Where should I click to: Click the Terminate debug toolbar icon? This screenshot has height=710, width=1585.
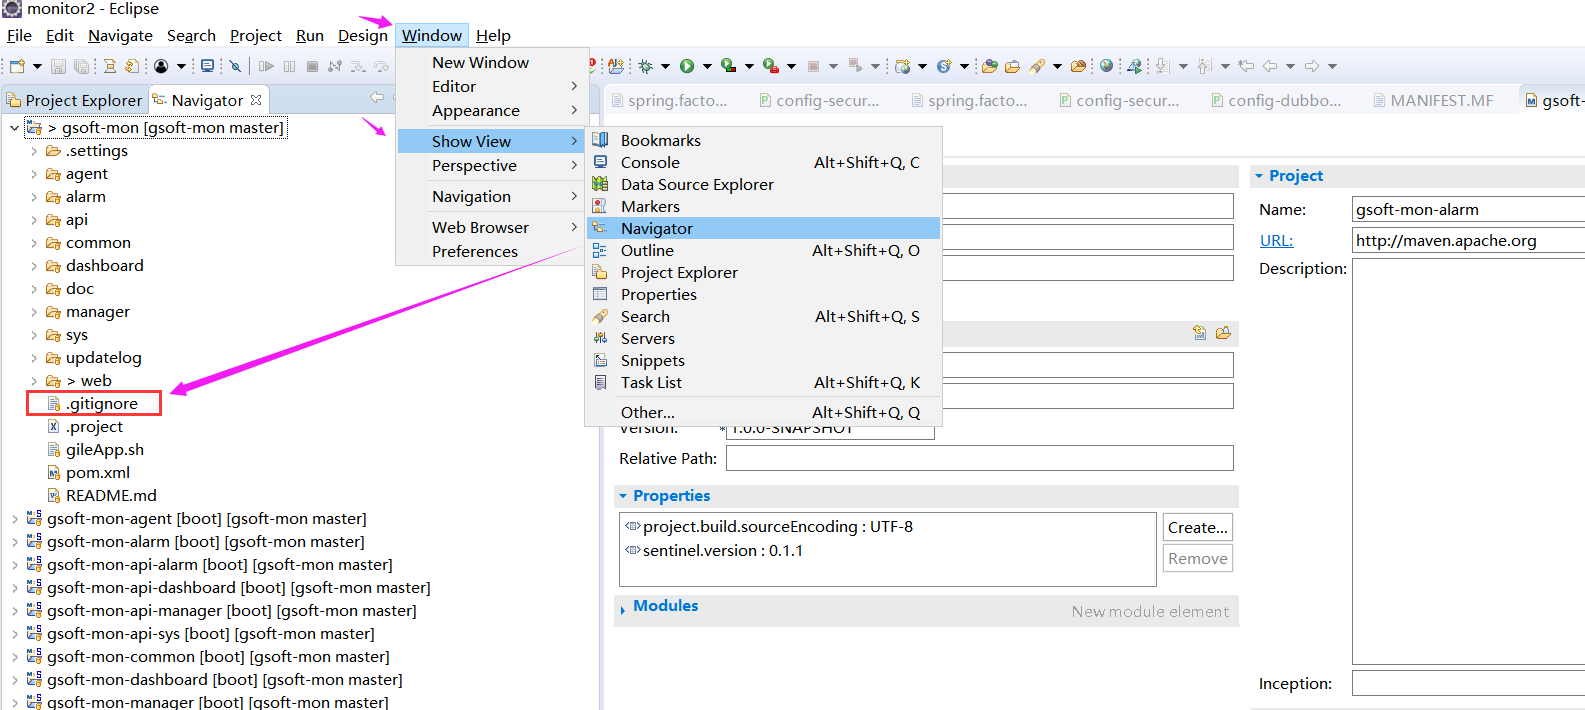312,66
